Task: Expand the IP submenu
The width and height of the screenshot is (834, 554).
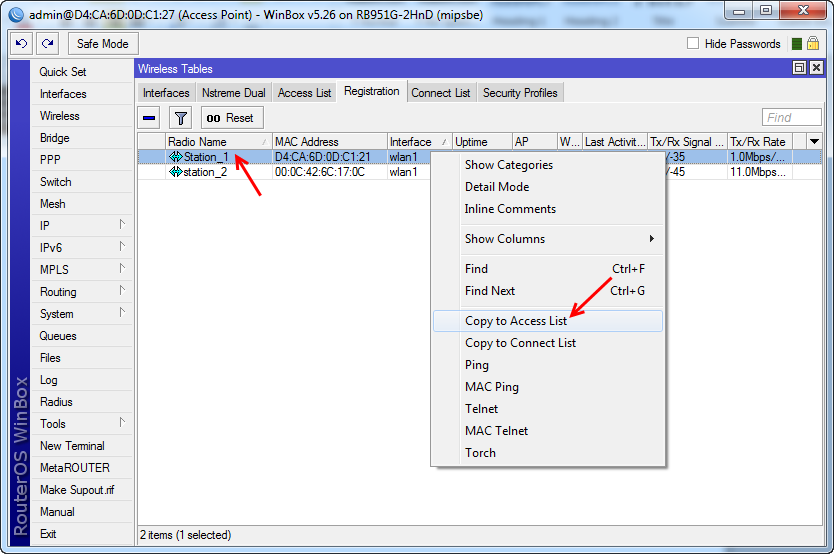Action: point(122,224)
